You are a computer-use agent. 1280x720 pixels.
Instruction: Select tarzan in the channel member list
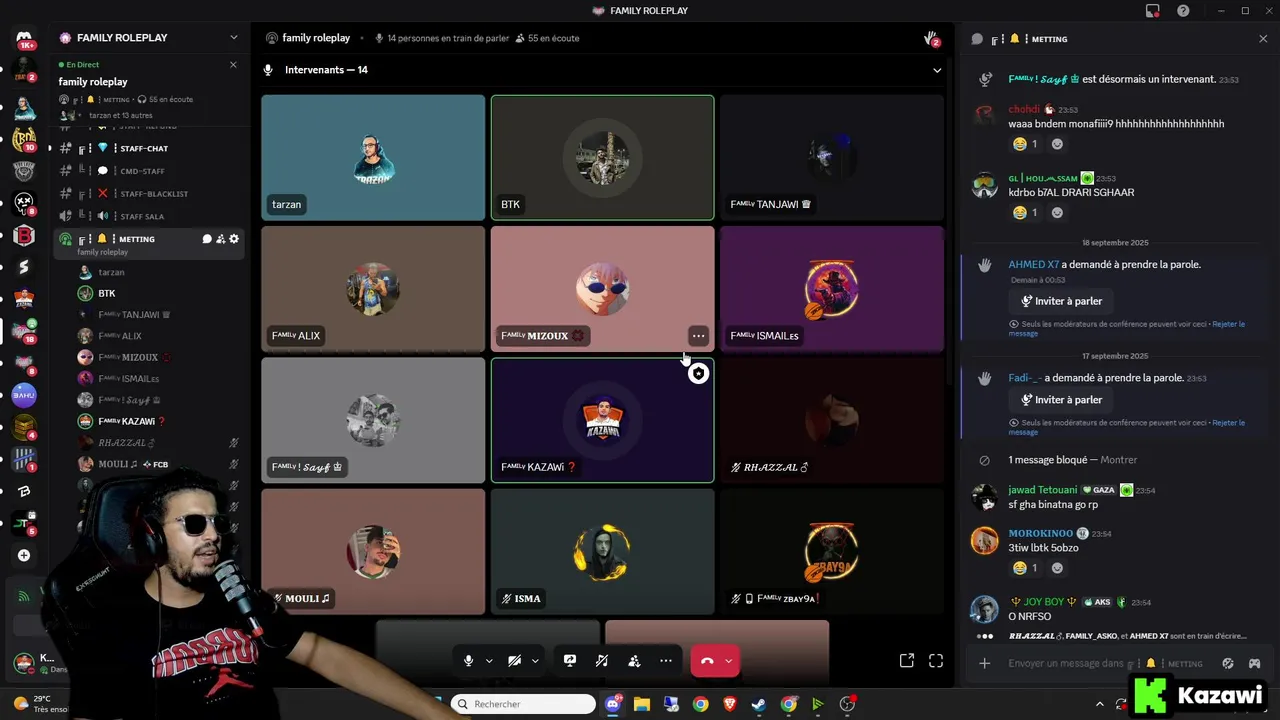[x=150, y=272]
